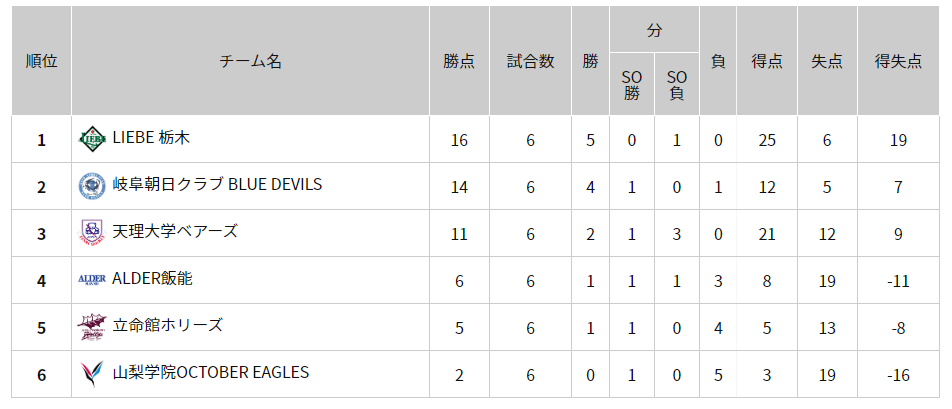Click the 立命館ホリーズ team logo

(92, 327)
